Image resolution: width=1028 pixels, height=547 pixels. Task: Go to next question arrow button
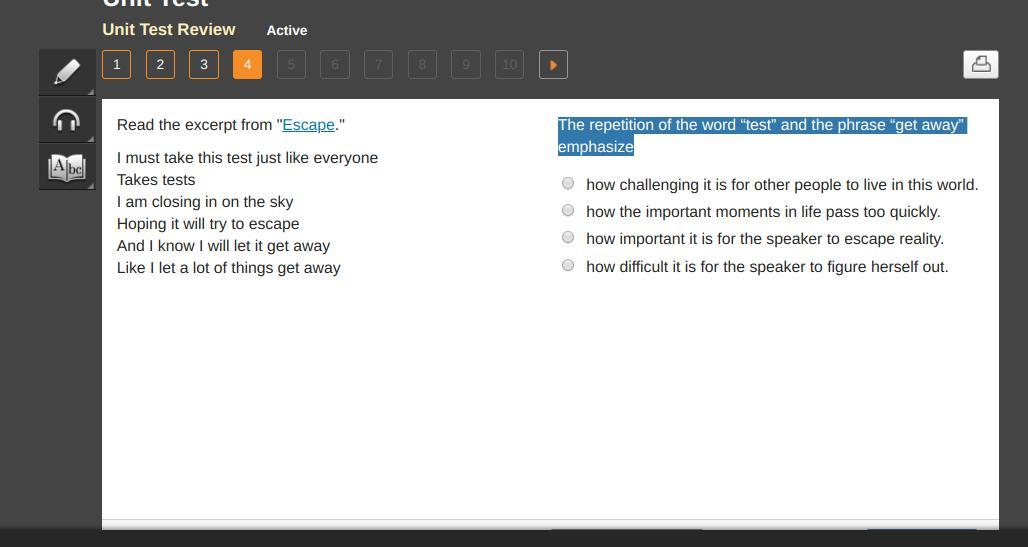click(553, 64)
